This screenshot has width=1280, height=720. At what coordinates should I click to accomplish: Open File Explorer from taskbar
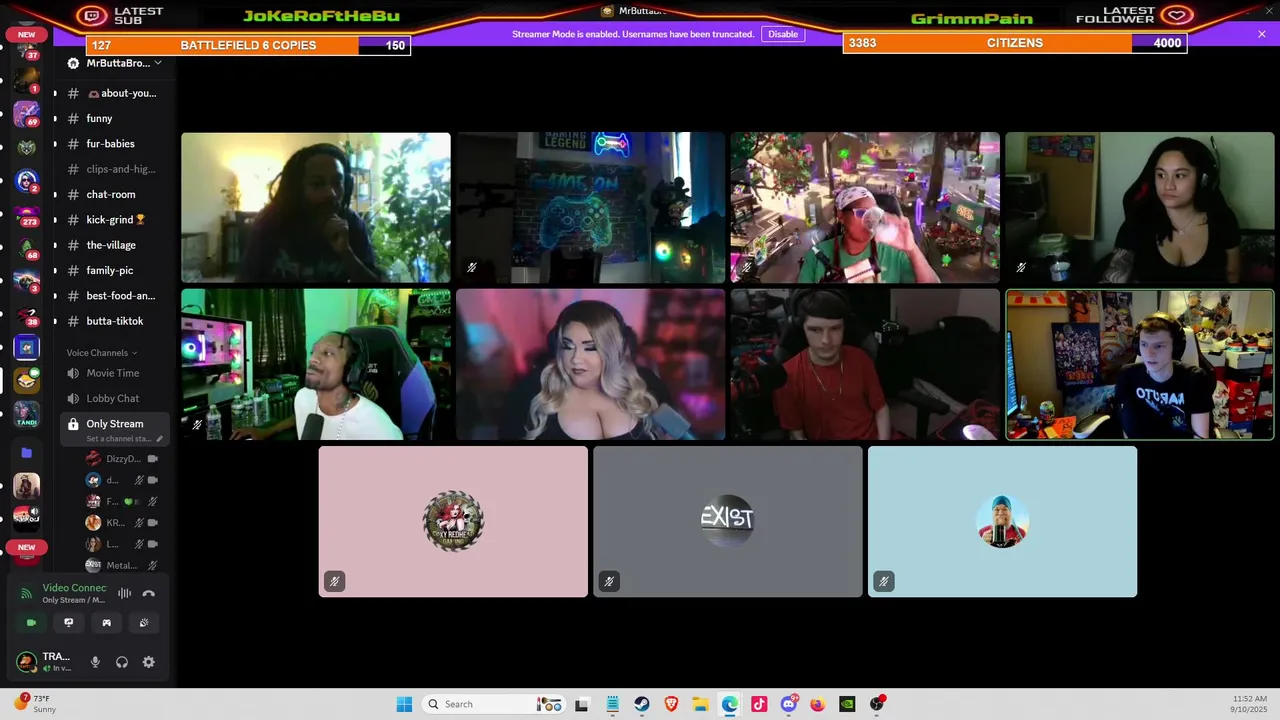coord(700,704)
